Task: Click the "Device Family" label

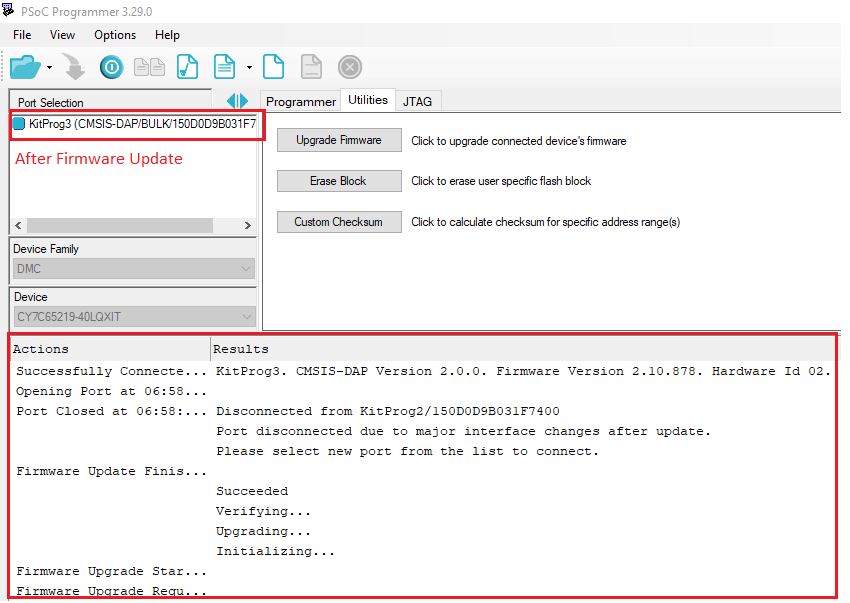Action: [x=46, y=249]
